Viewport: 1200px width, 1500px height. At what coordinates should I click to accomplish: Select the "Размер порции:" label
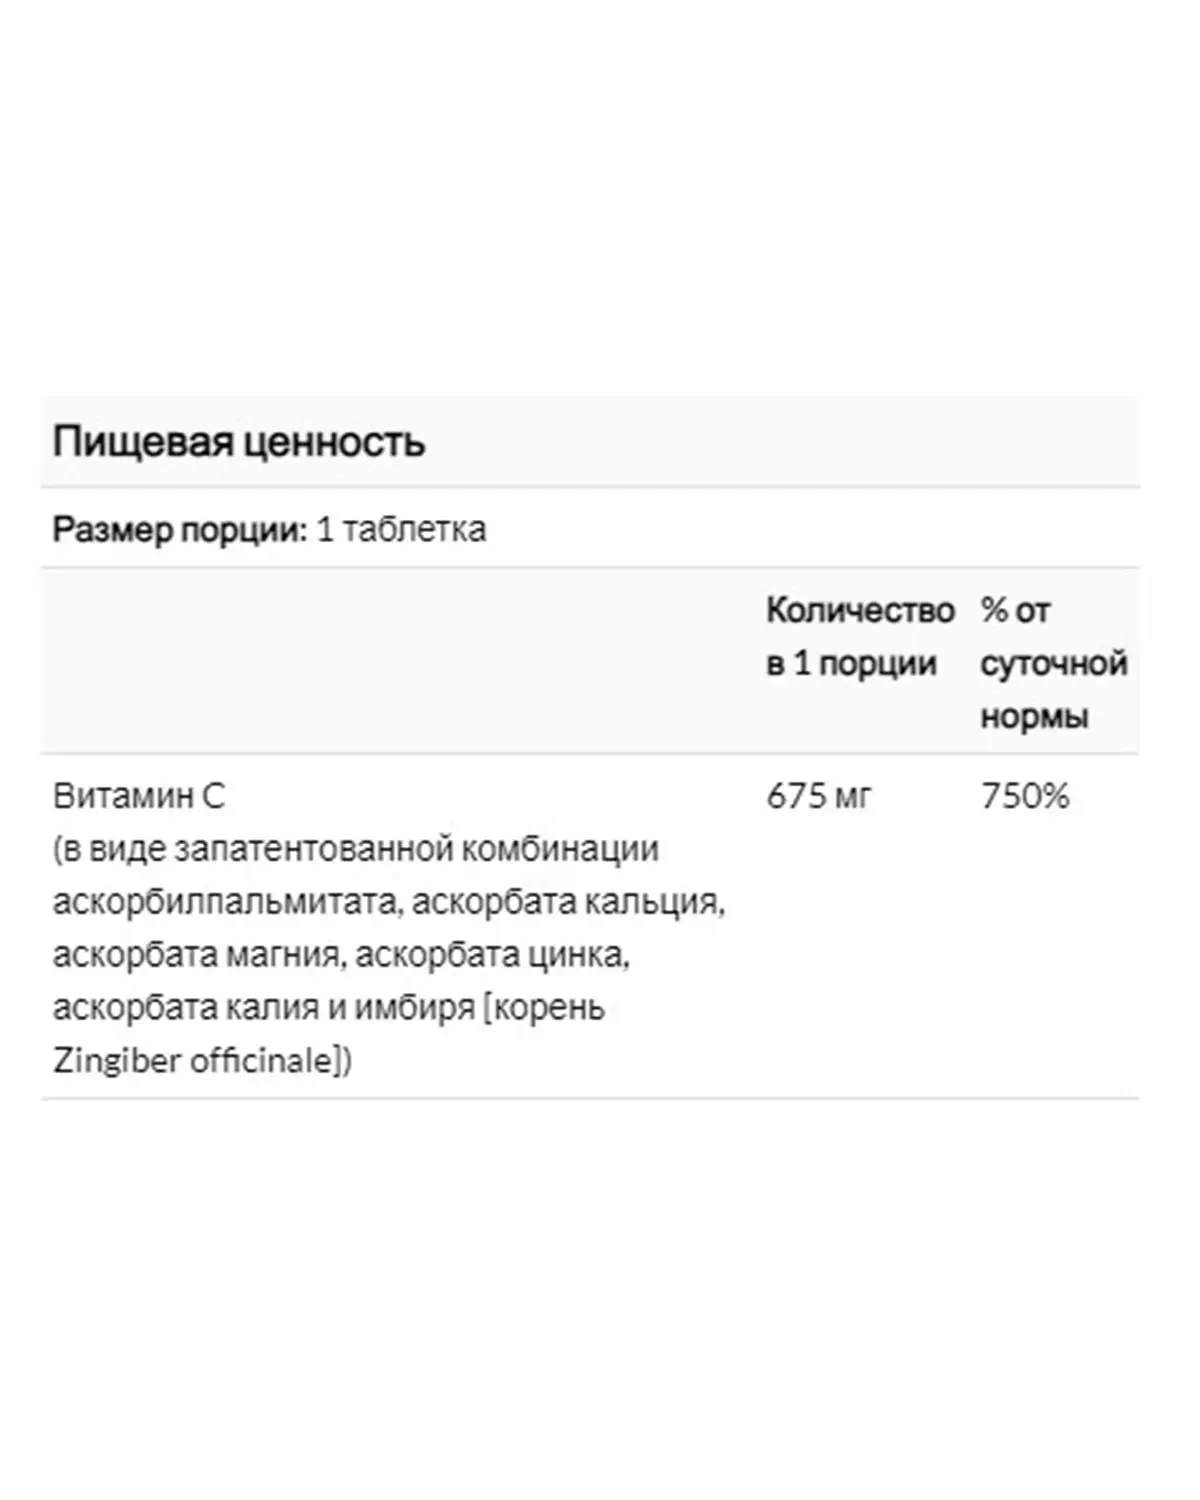pos(180,529)
